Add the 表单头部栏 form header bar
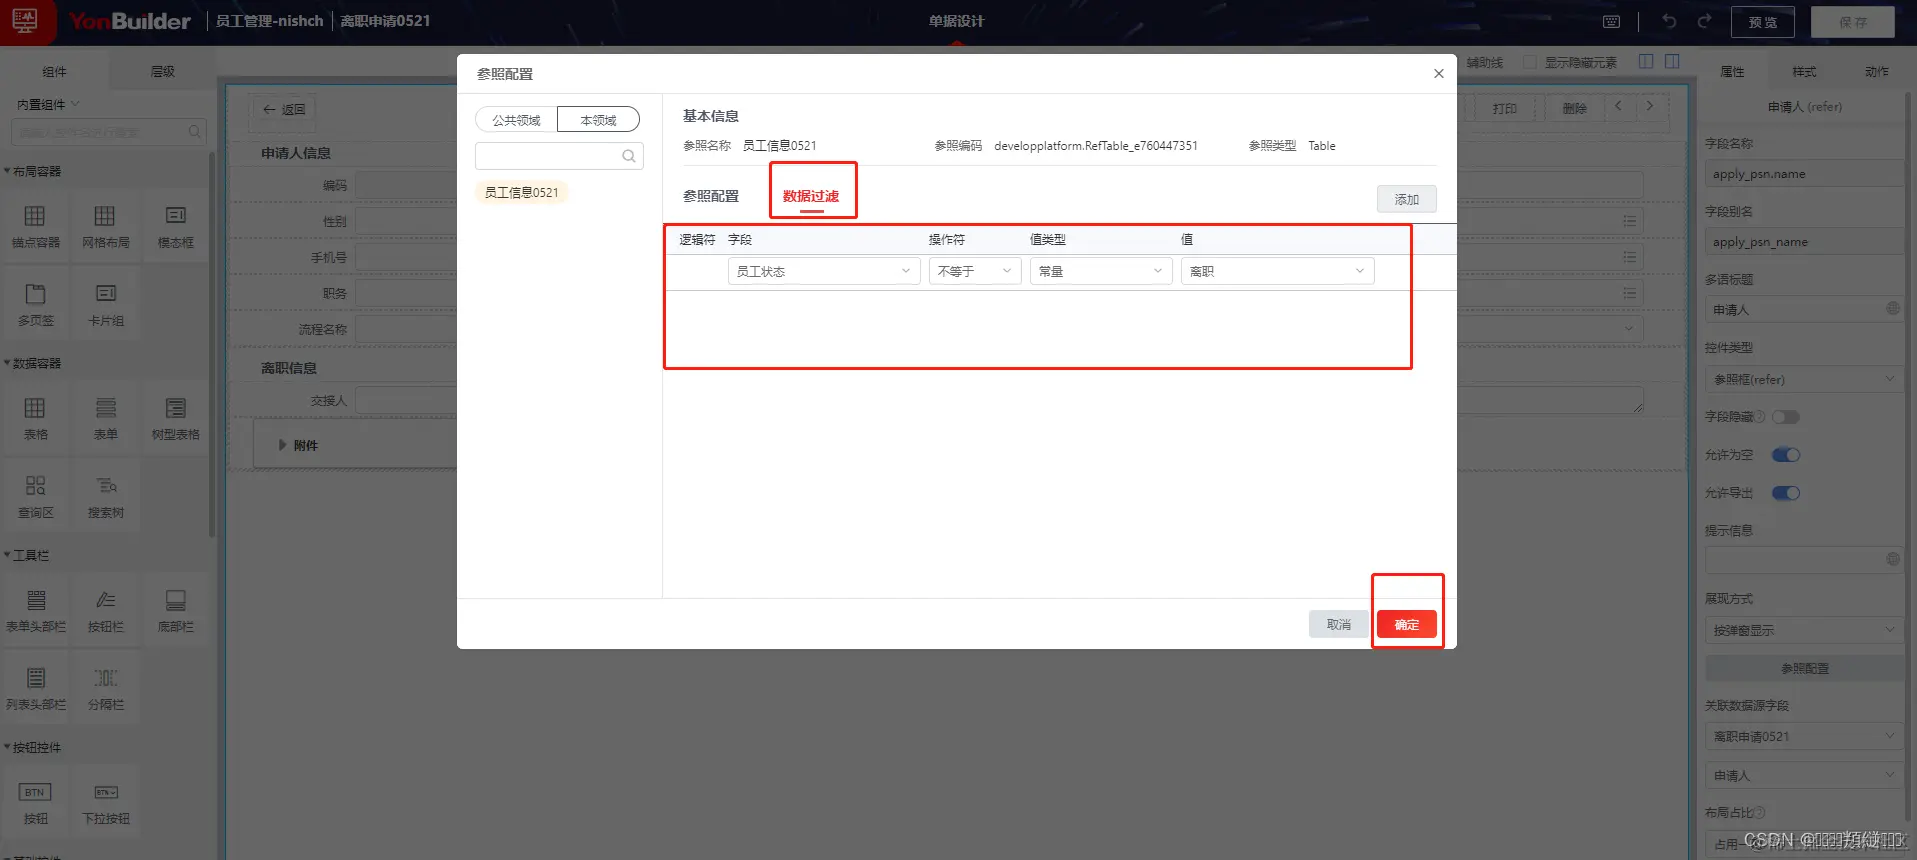The height and width of the screenshot is (860, 1917). [x=36, y=610]
